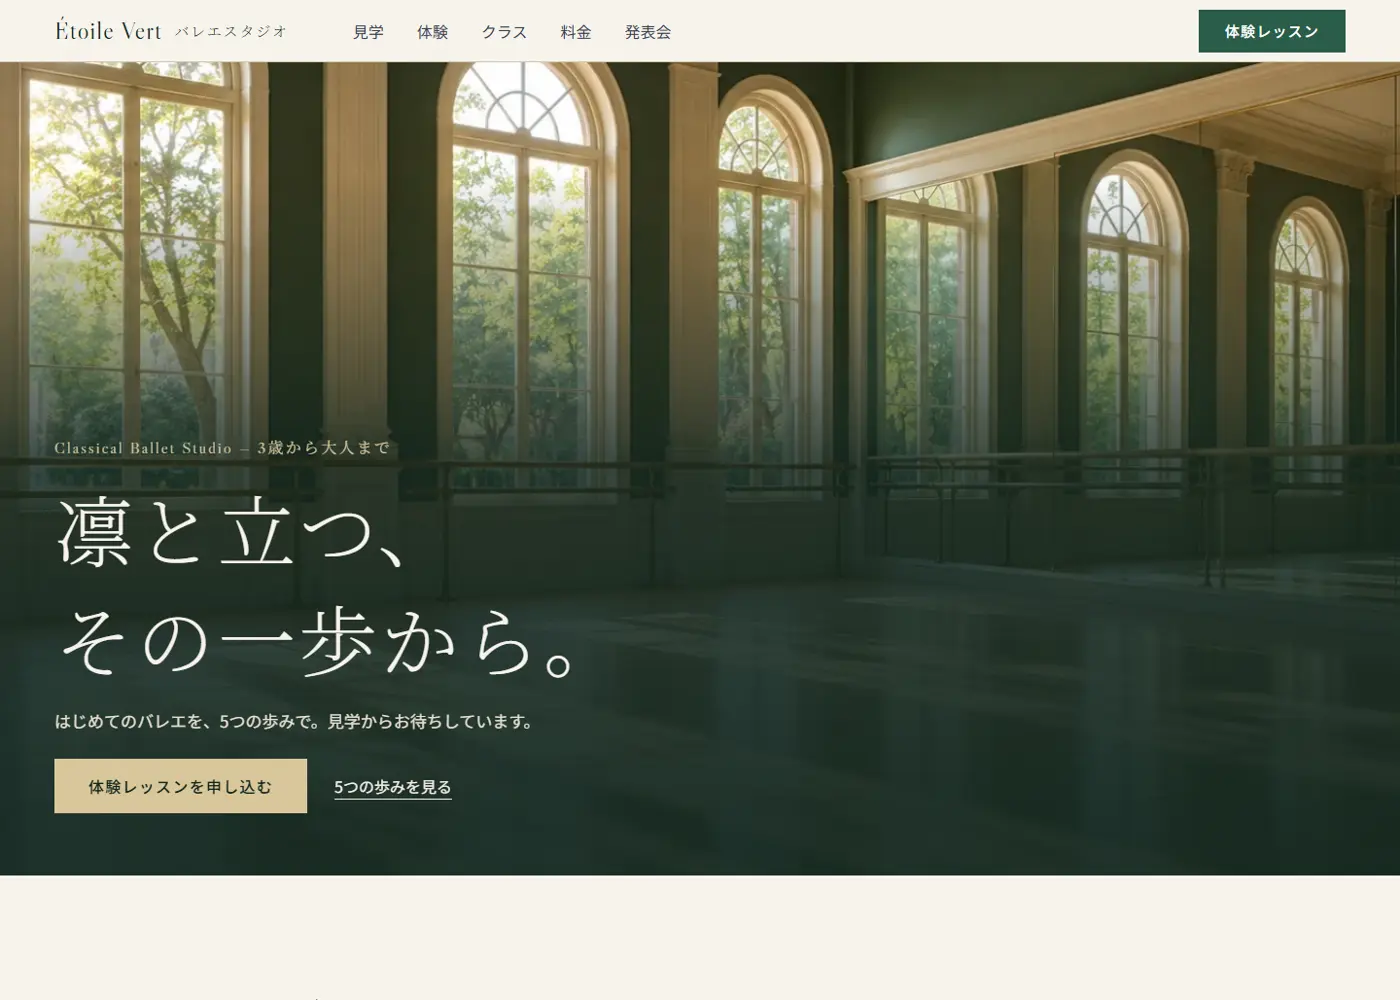The image size is (1400, 1000).
Task: Click the green 体験レッスン header button
Action: click(x=1272, y=31)
